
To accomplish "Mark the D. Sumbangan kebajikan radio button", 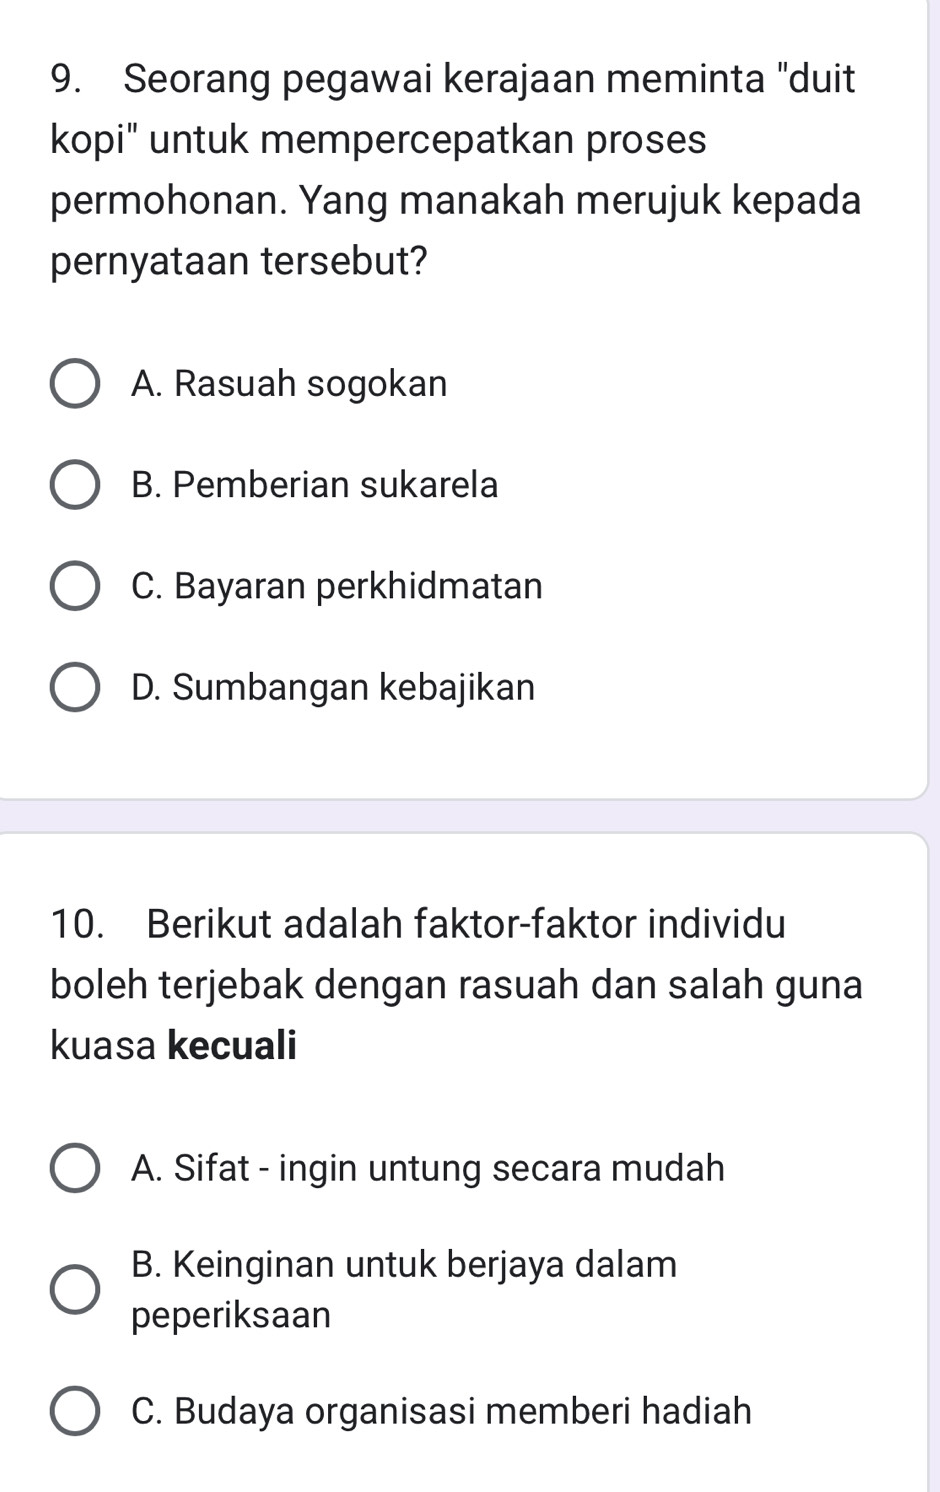I will [74, 688].
